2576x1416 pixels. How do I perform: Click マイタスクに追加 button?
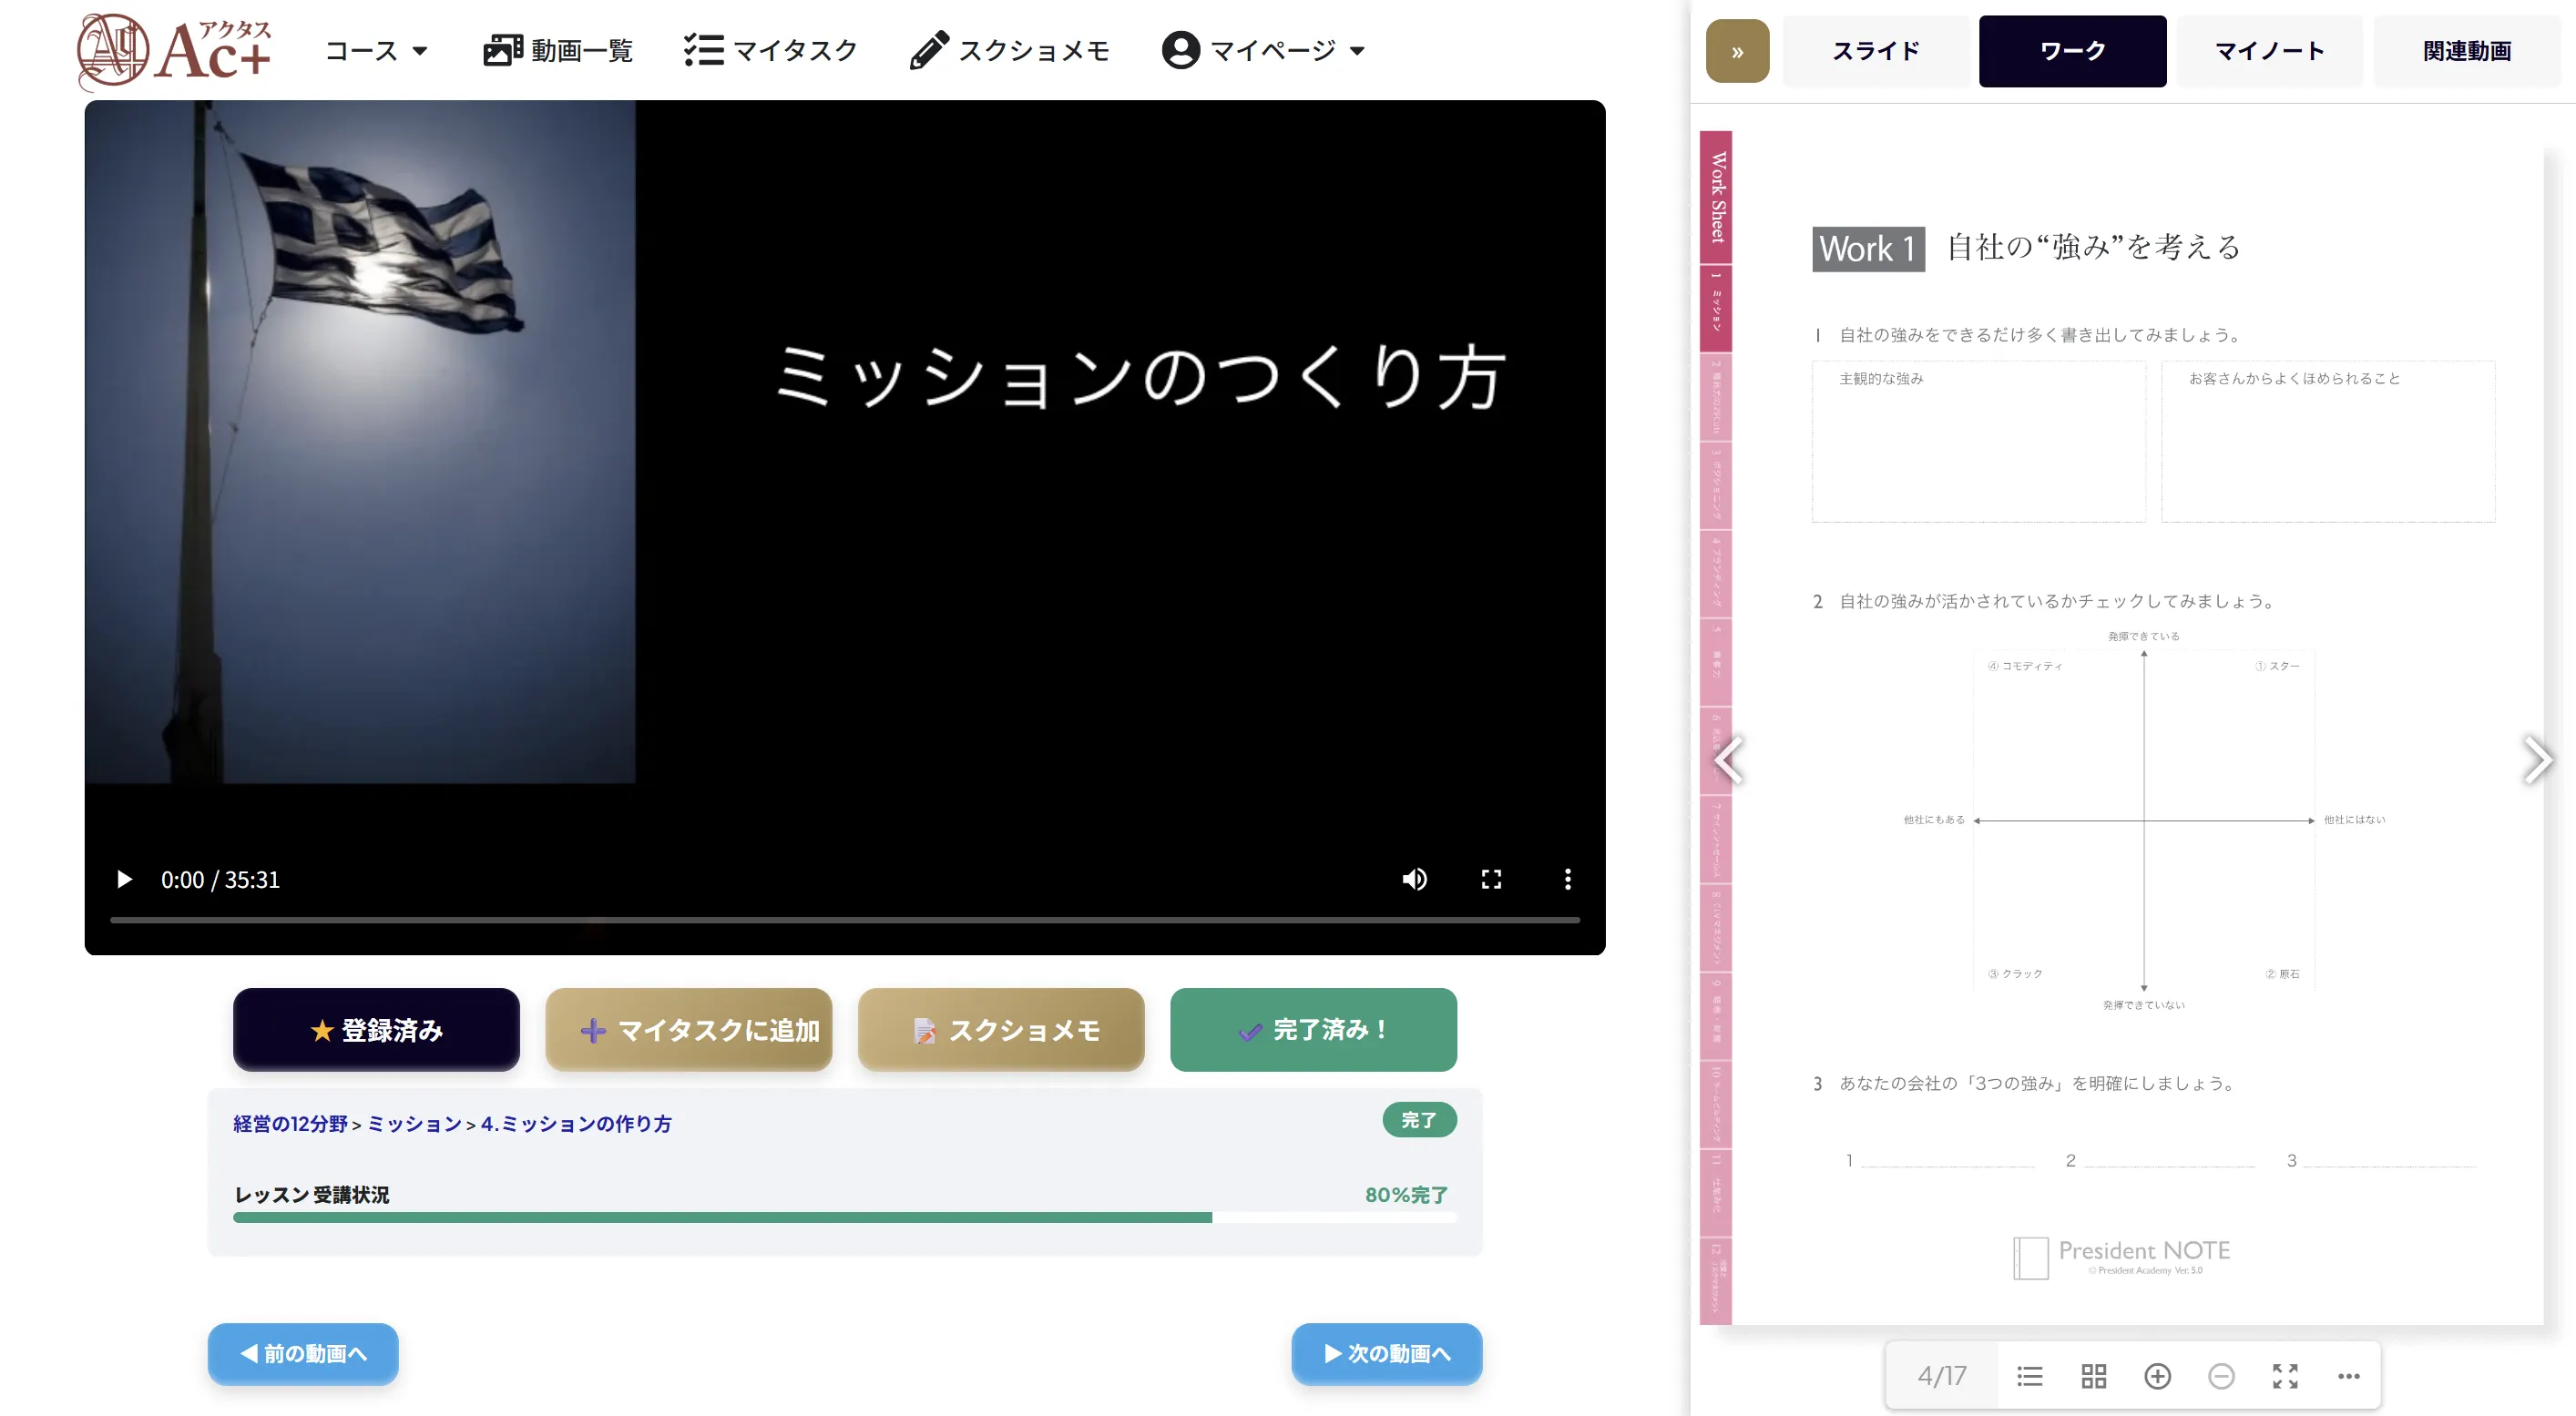click(689, 1030)
